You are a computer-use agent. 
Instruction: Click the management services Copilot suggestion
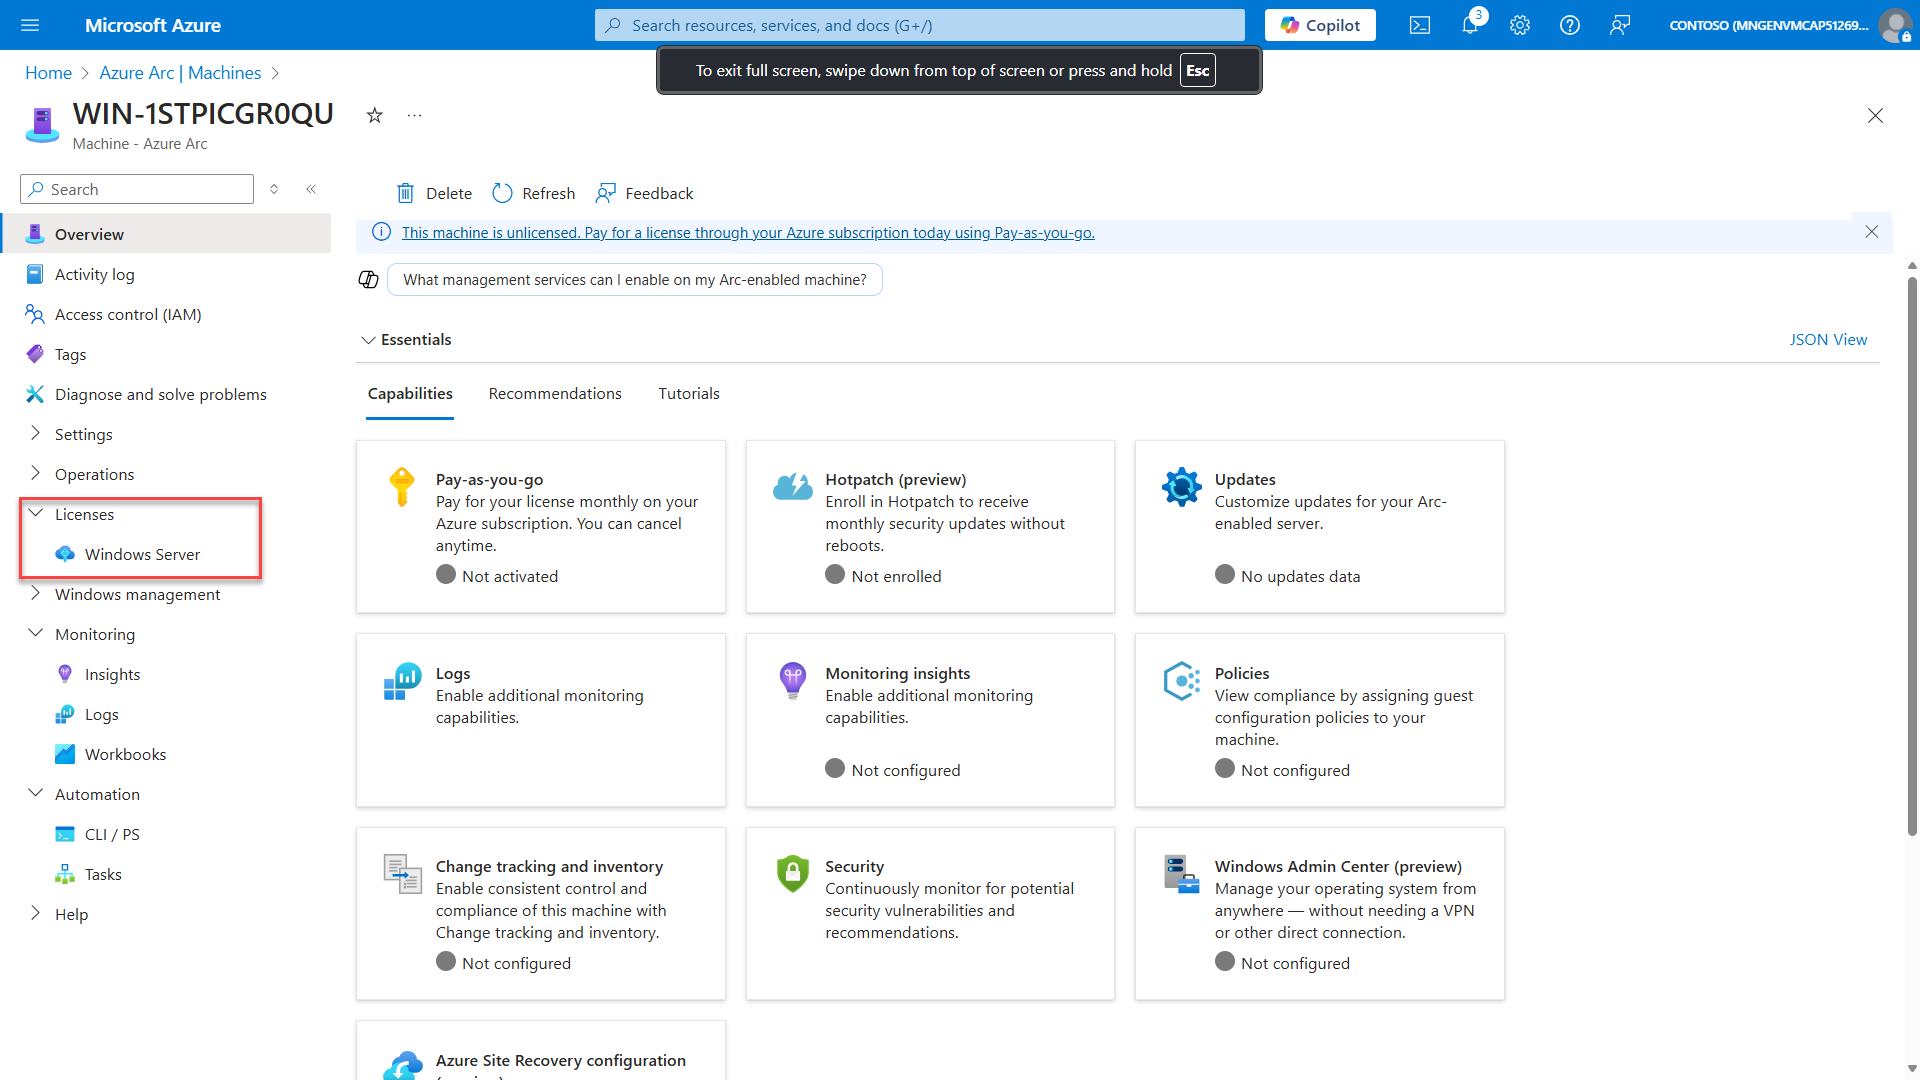click(635, 280)
